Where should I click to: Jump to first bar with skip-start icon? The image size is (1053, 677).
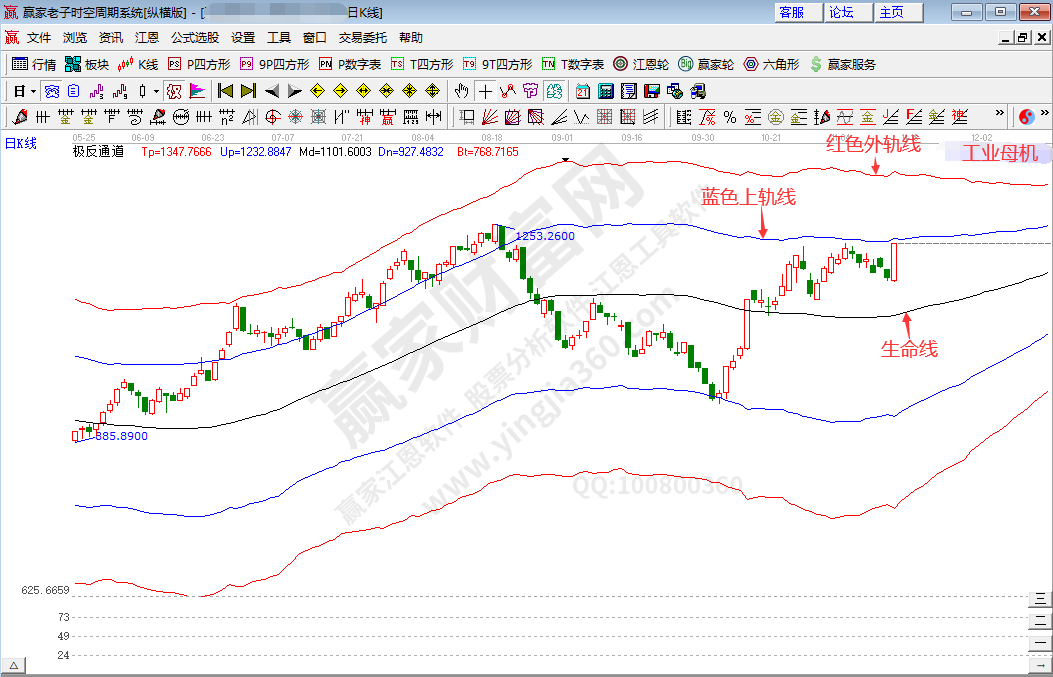tap(225, 91)
